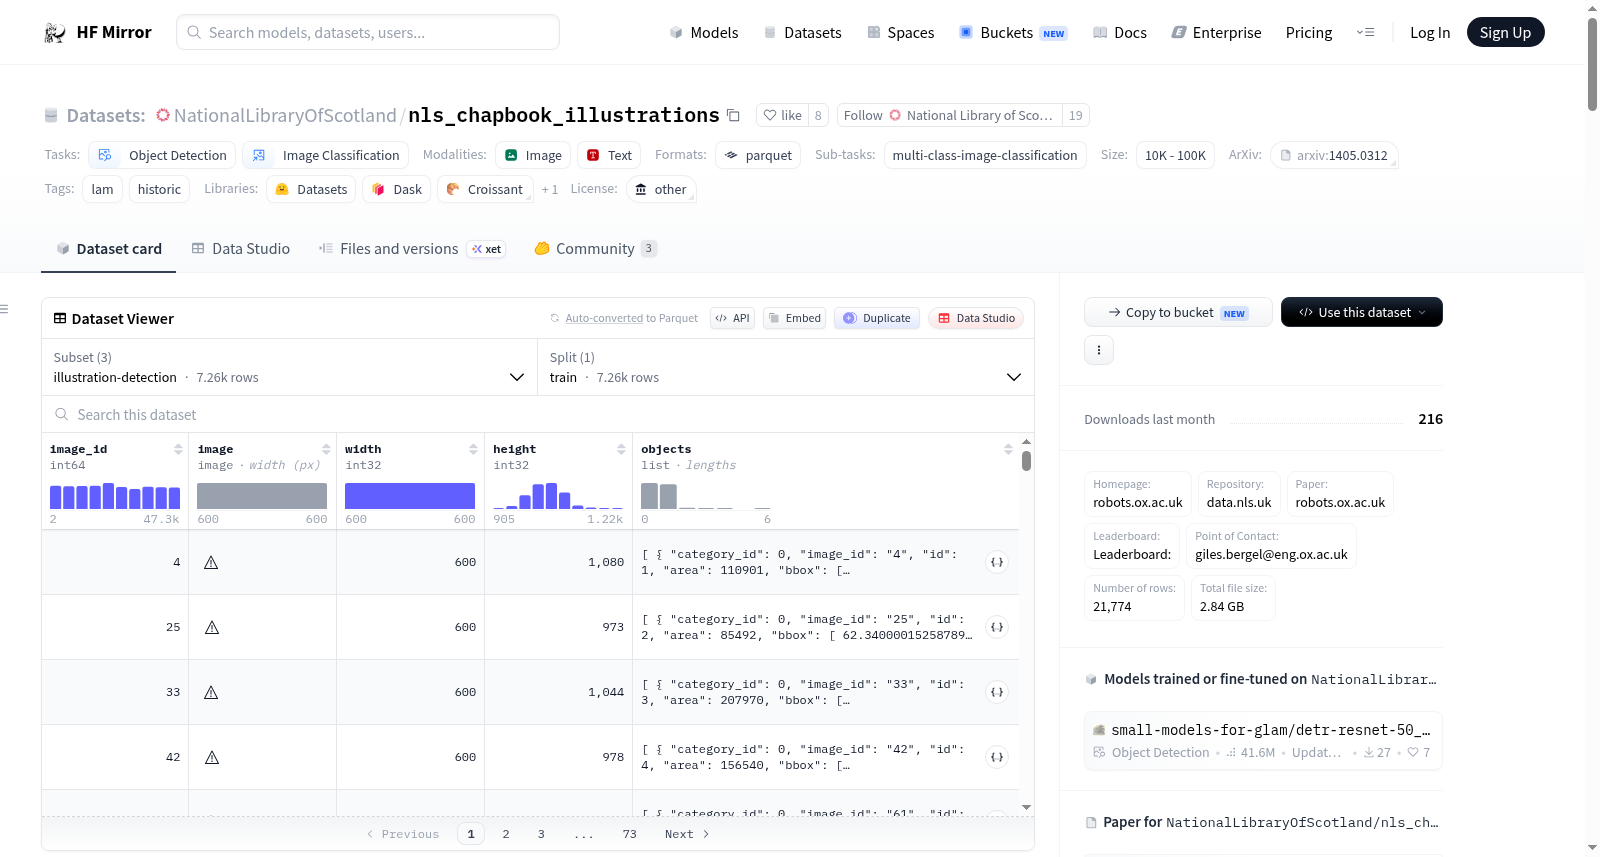This screenshot has width=1600, height=857.
Task: Expand the Subset illustration-detection dropdown
Action: [x=290, y=367]
